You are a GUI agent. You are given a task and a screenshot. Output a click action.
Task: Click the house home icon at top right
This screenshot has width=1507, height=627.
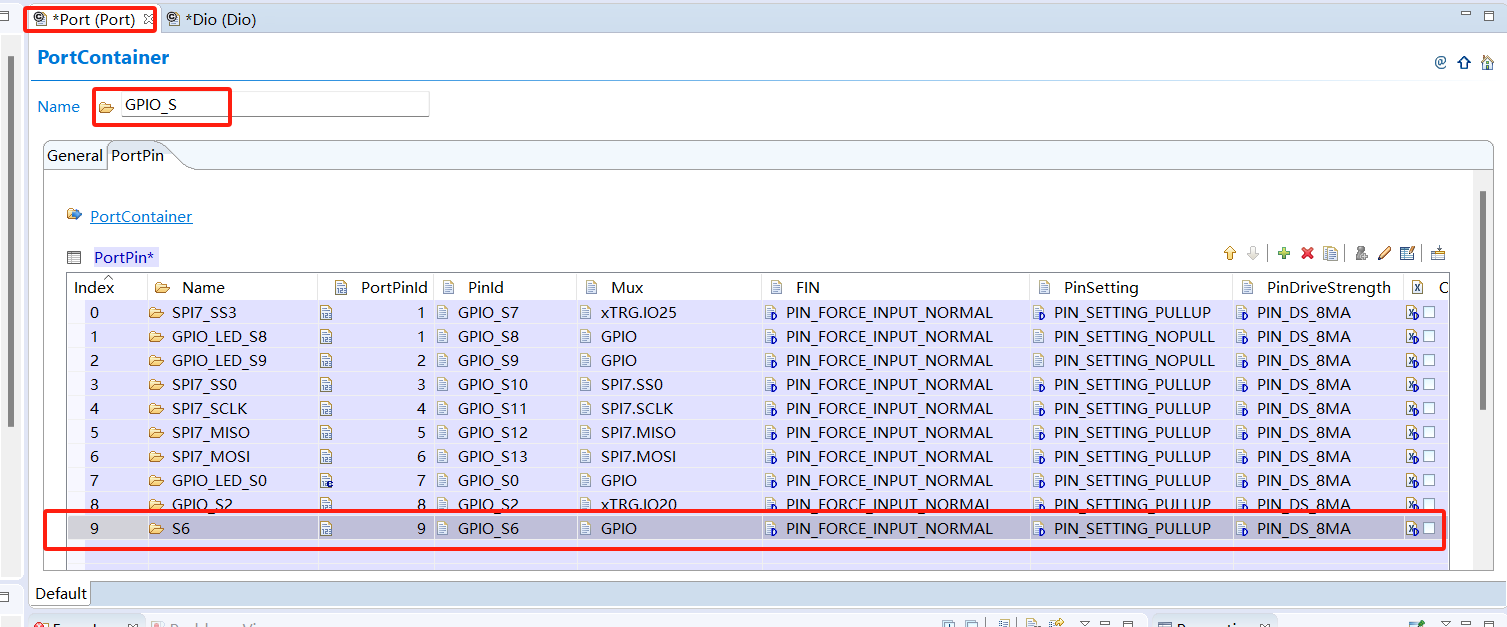[x=1487, y=62]
